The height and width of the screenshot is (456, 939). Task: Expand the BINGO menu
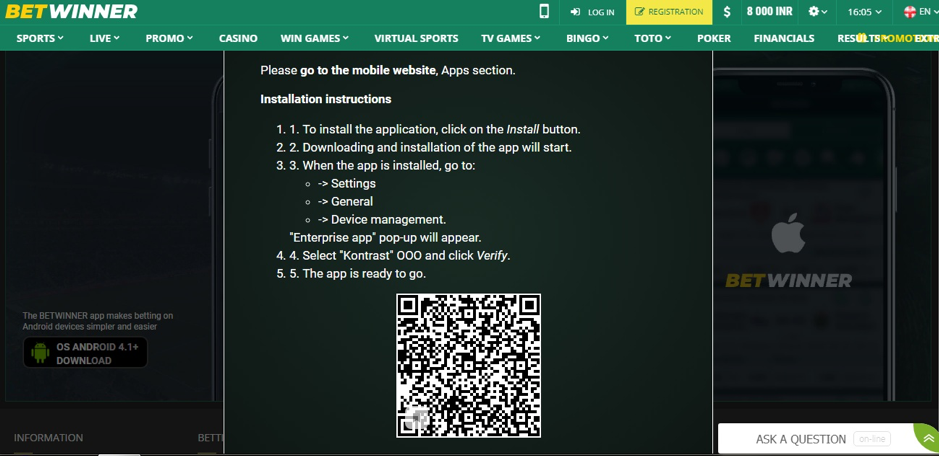click(587, 38)
